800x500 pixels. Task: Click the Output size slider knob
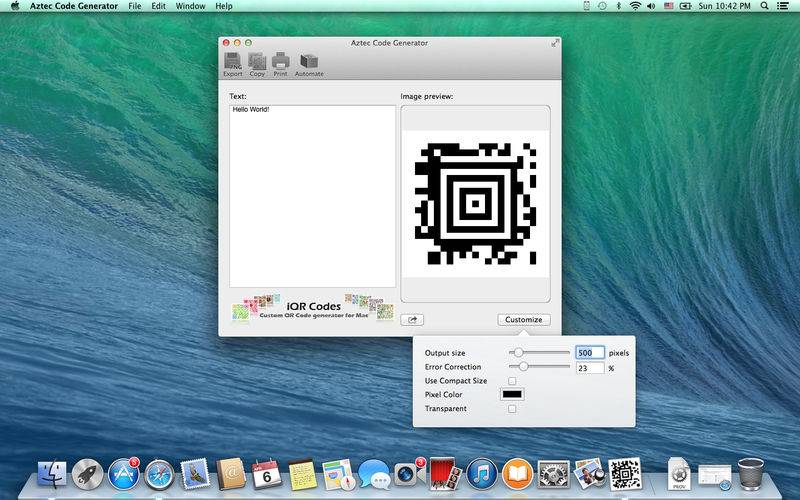tap(518, 353)
